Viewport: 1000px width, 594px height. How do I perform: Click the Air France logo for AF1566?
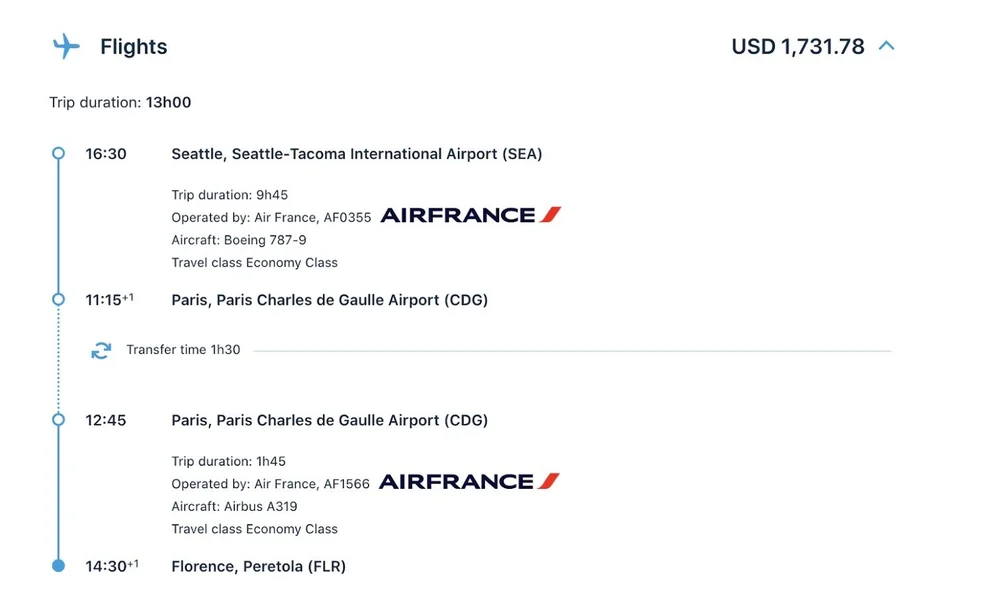click(469, 482)
